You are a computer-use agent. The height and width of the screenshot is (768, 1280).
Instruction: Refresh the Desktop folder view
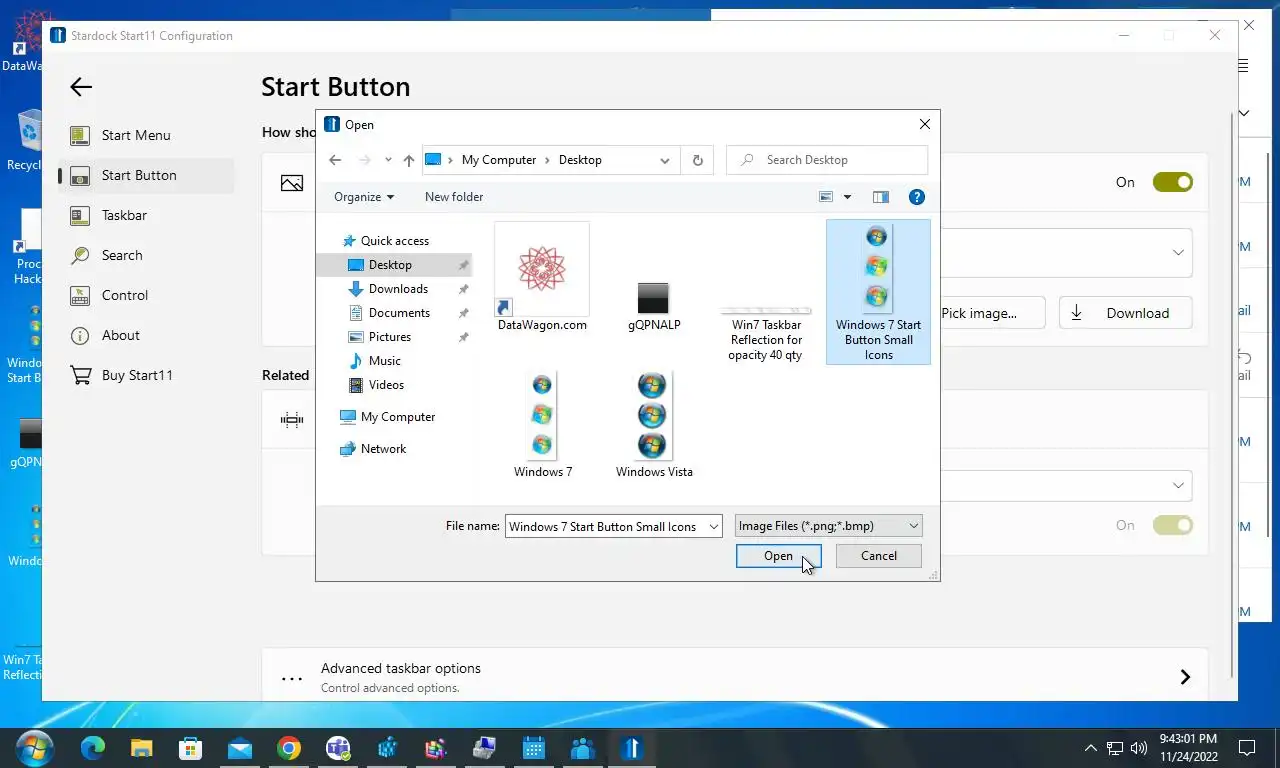click(x=697, y=160)
